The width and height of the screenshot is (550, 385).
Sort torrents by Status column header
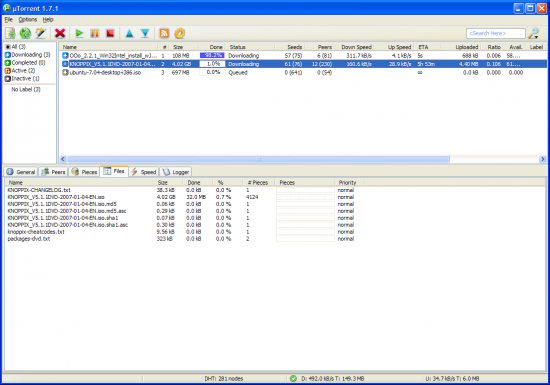point(251,47)
